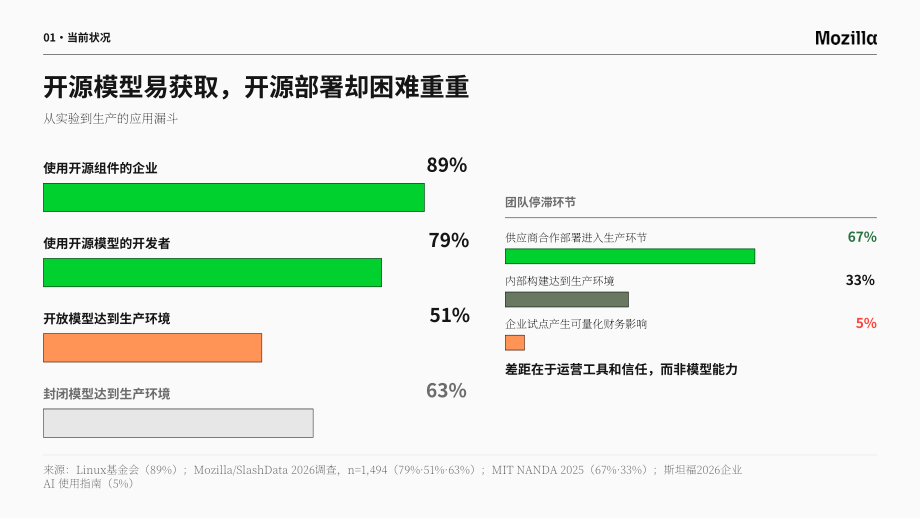Click the section label 01 · 当前状况
Viewport: 920px width, 518px height.
click(x=77, y=38)
